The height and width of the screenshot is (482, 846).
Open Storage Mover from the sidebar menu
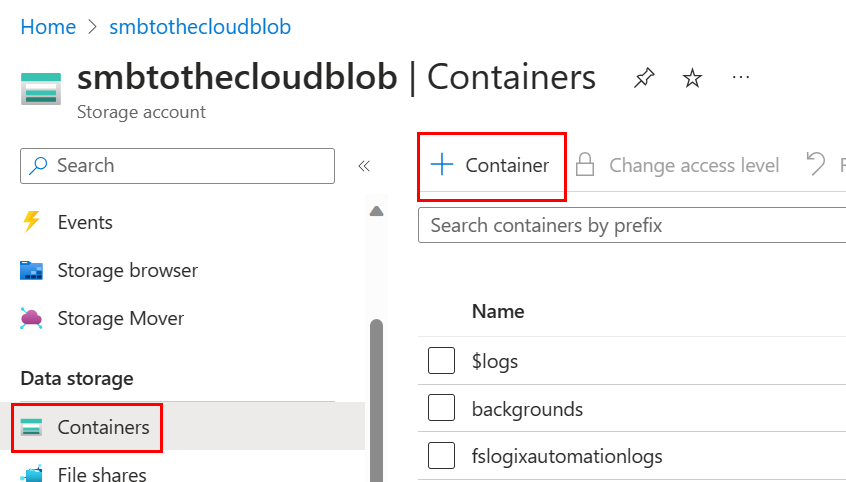pos(120,319)
